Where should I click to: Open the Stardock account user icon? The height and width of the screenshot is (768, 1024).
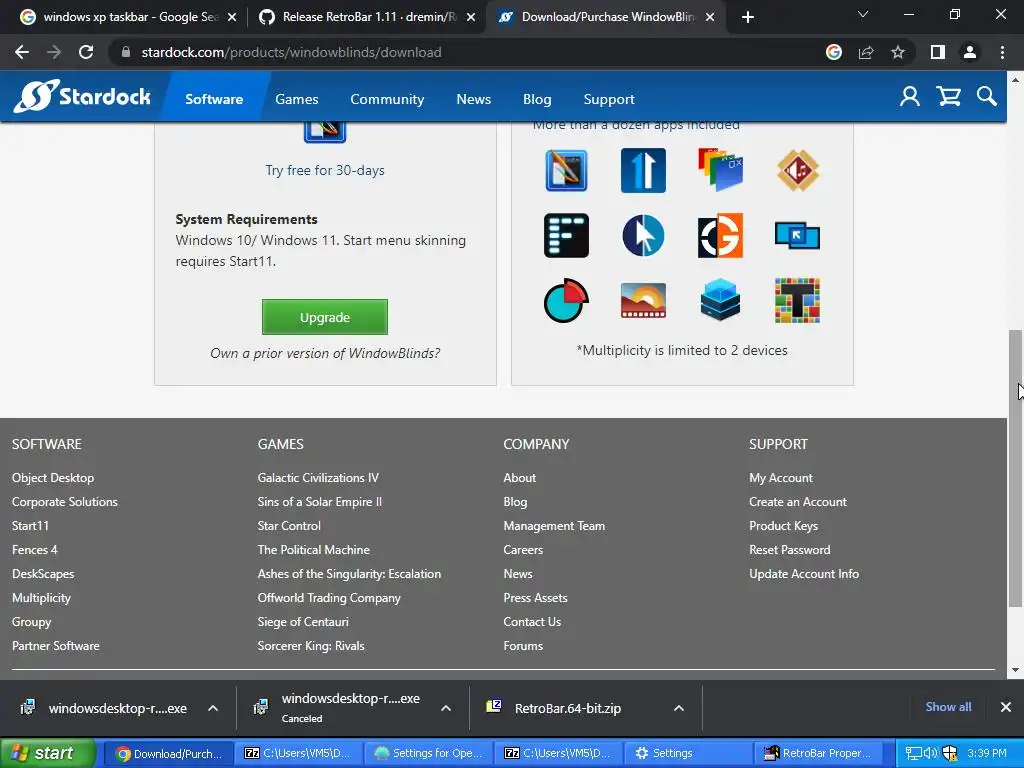tap(910, 97)
